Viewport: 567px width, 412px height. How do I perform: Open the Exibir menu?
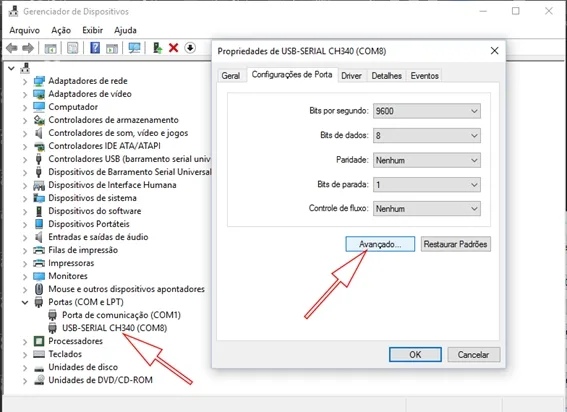coord(92,30)
